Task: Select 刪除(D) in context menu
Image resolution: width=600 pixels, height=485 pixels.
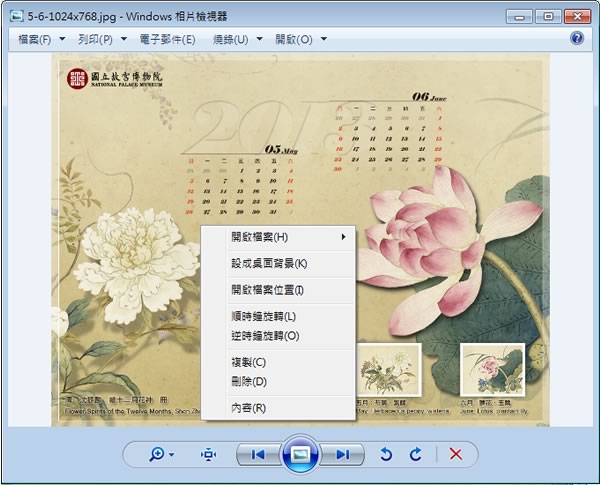Action: pyautogui.click(x=278, y=381)
